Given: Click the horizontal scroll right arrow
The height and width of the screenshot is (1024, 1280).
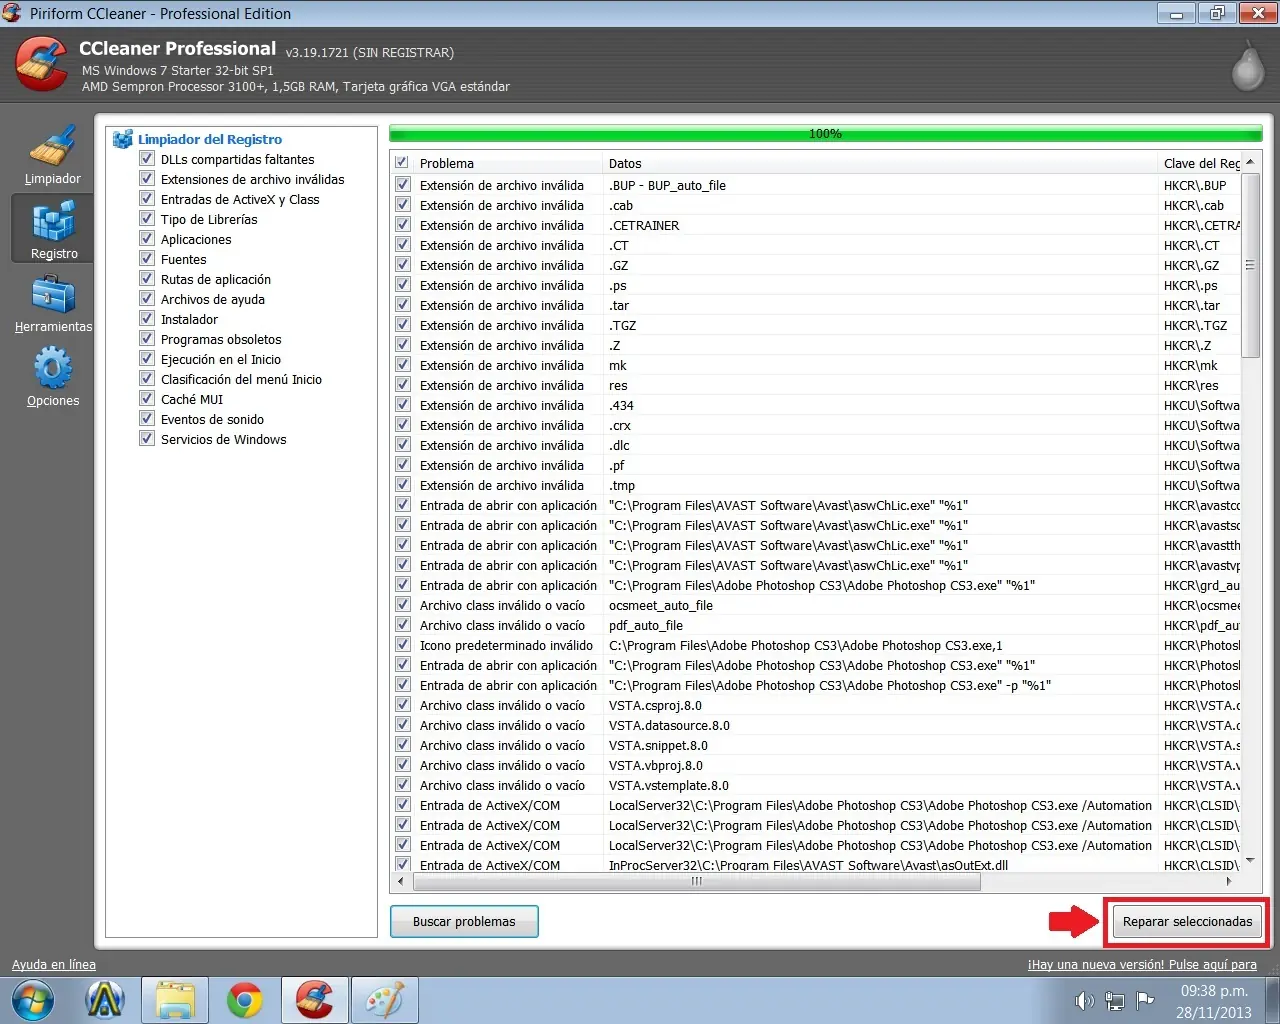Looking at the screenshot, I should coord(1230,882).
